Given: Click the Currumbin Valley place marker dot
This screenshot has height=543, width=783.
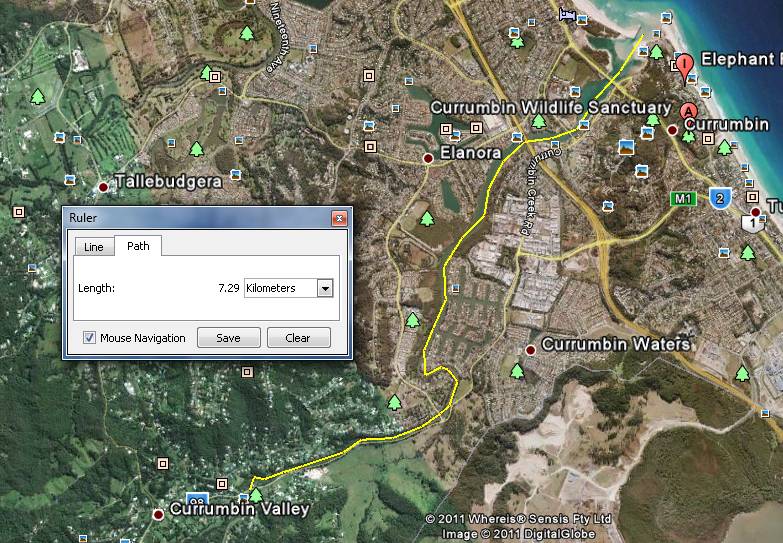Looking at the screenshot, I should tap(158, 514).
